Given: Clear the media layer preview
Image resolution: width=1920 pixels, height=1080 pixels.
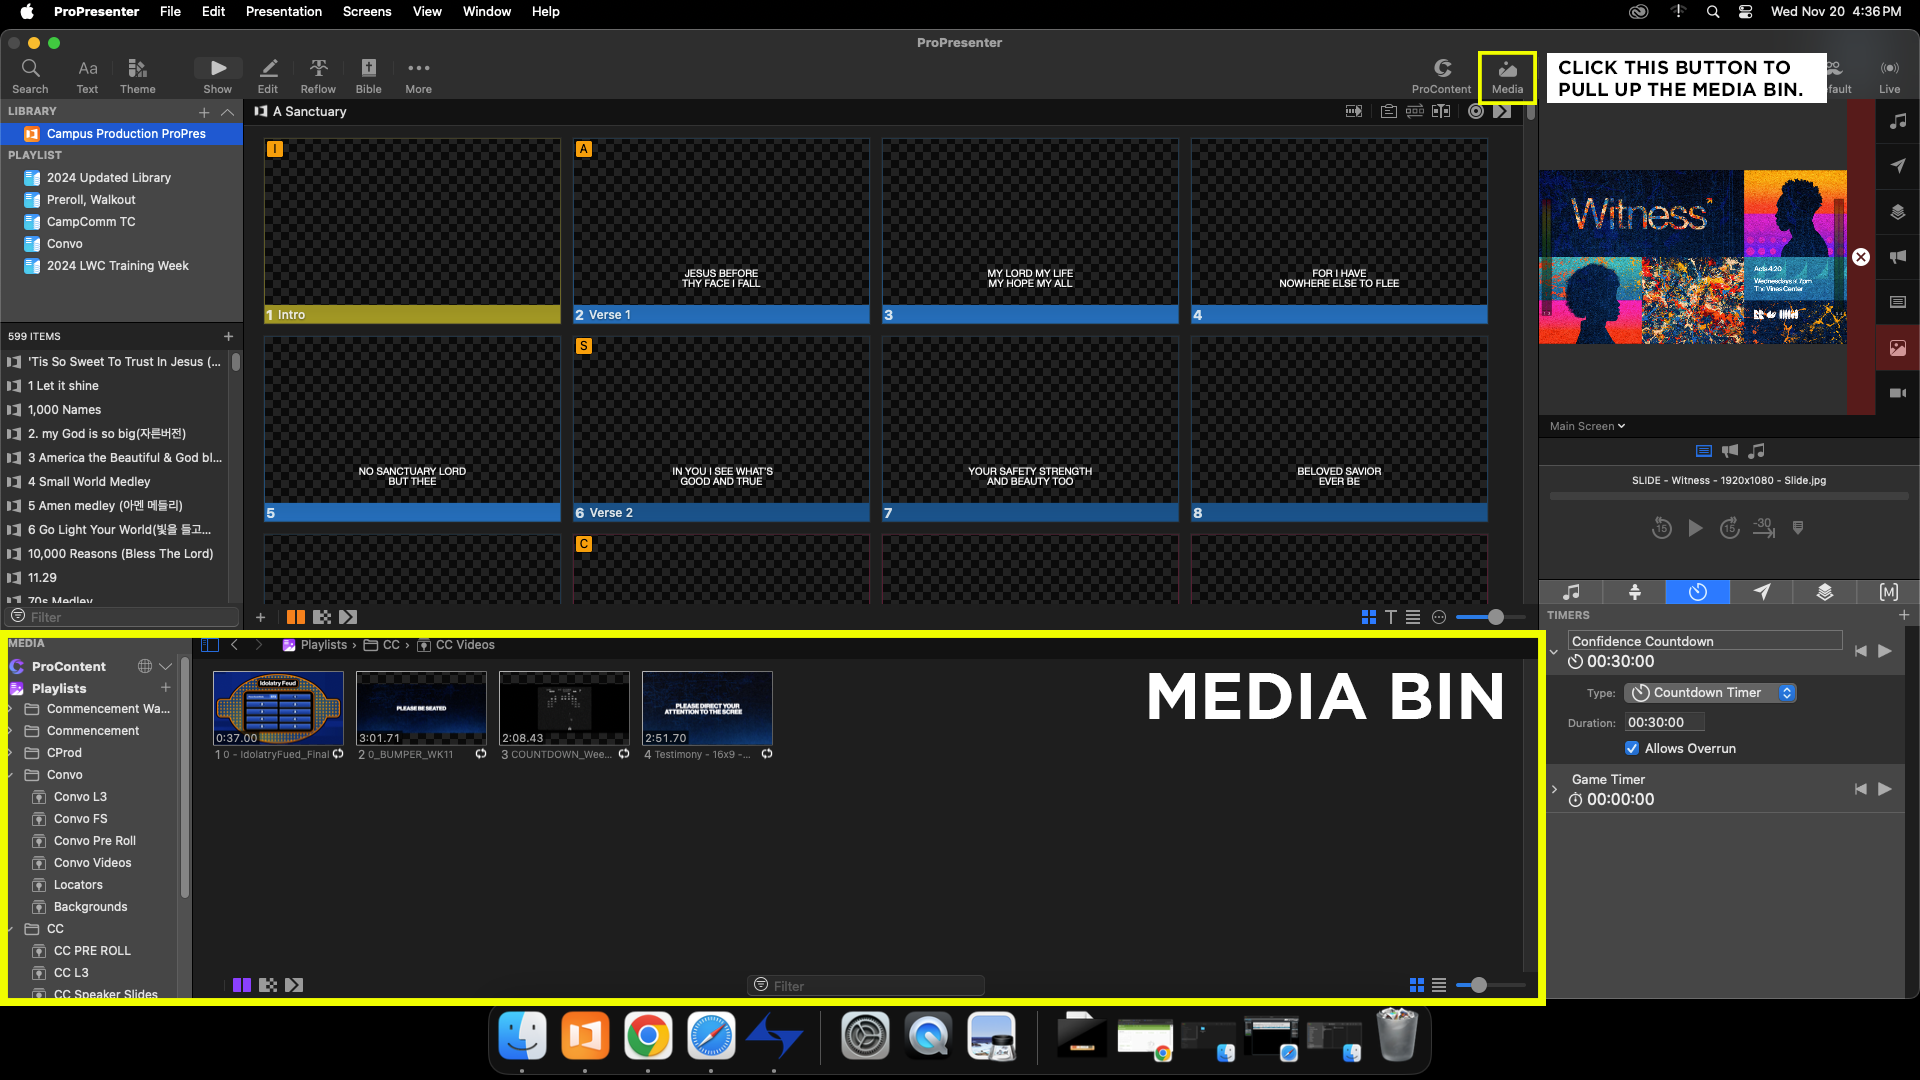Looking at the screenshot, I should coord(1860,257).
